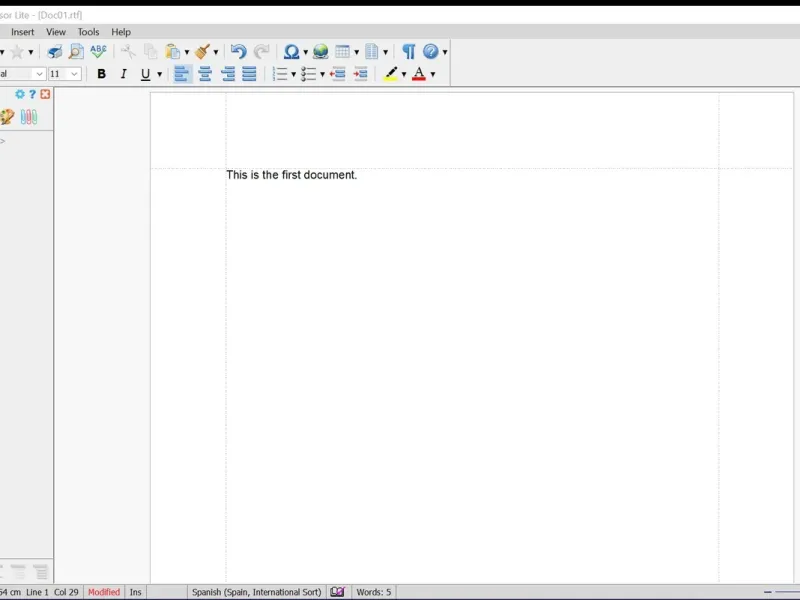Expand the table dropdown arrow

(356, 52)
